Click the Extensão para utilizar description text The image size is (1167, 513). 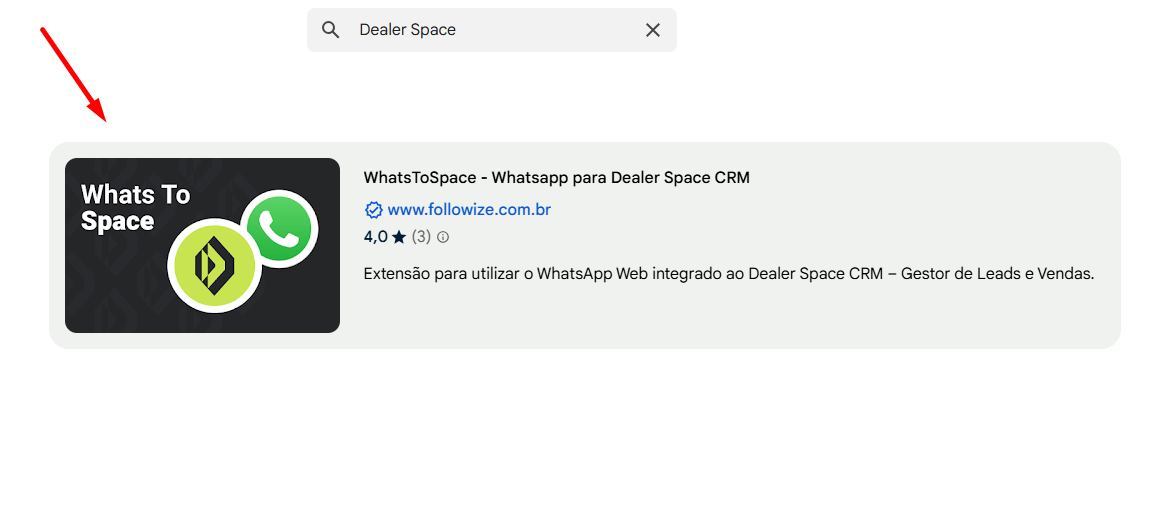(729, 273)
